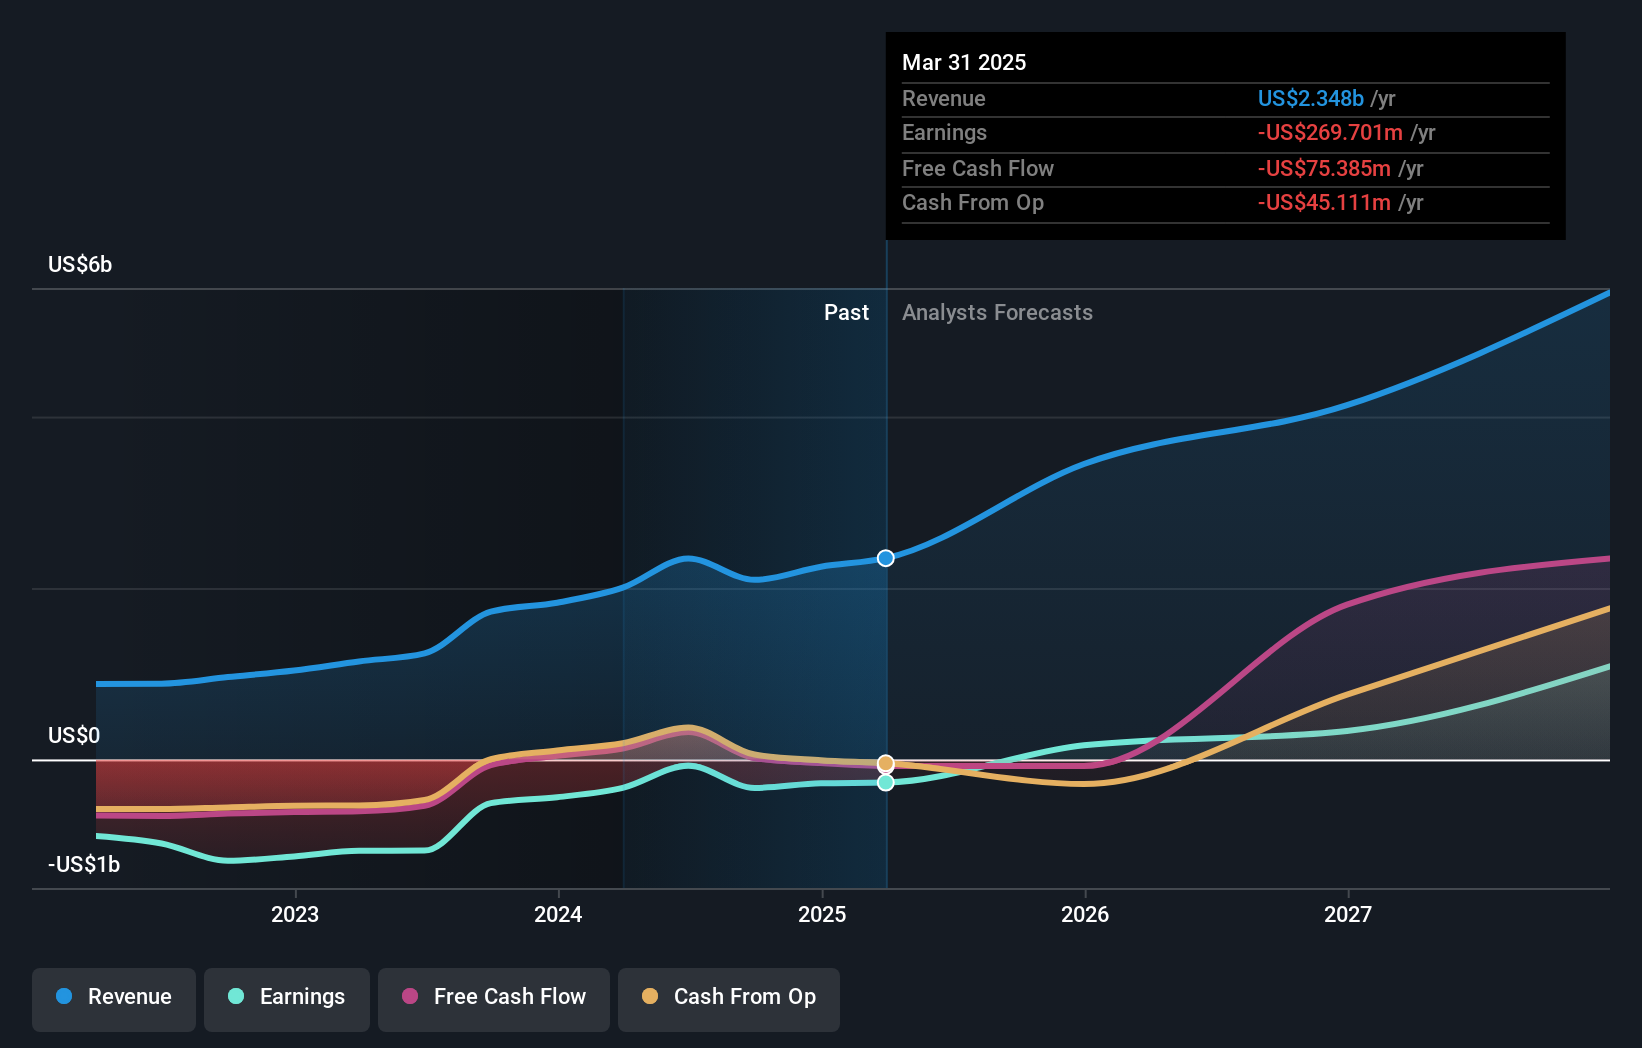
Task: Click the 2024 label on the time axis
Action: point(558,913)
